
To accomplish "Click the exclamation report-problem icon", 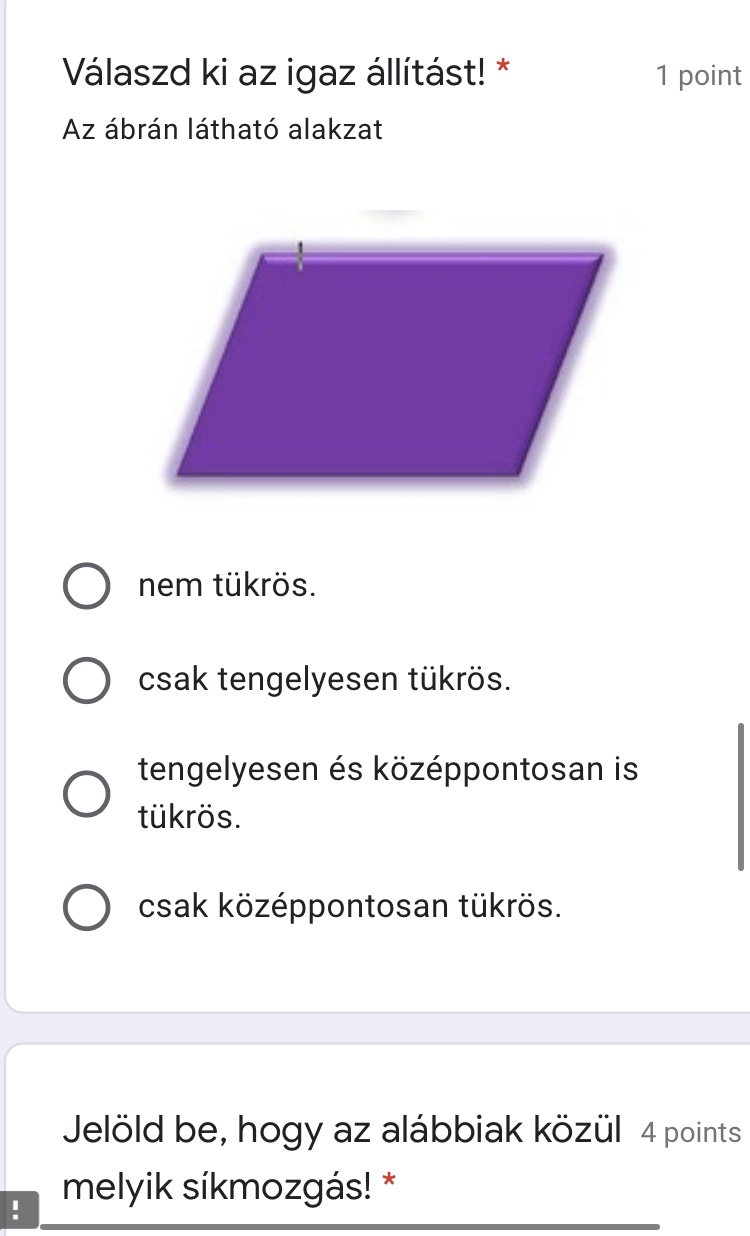I will coord(19,1209).
